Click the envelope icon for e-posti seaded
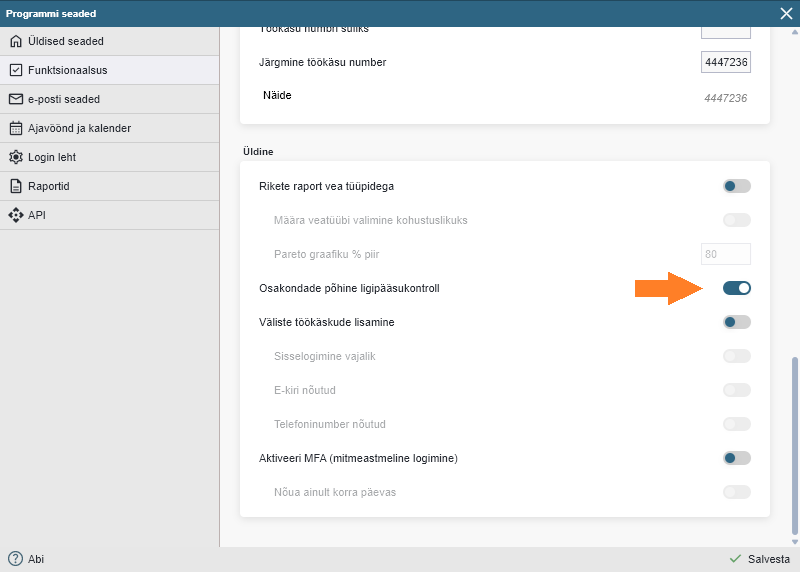Image resolution: width=800 pixels, height=572 pixels. [x=15, y=99]
